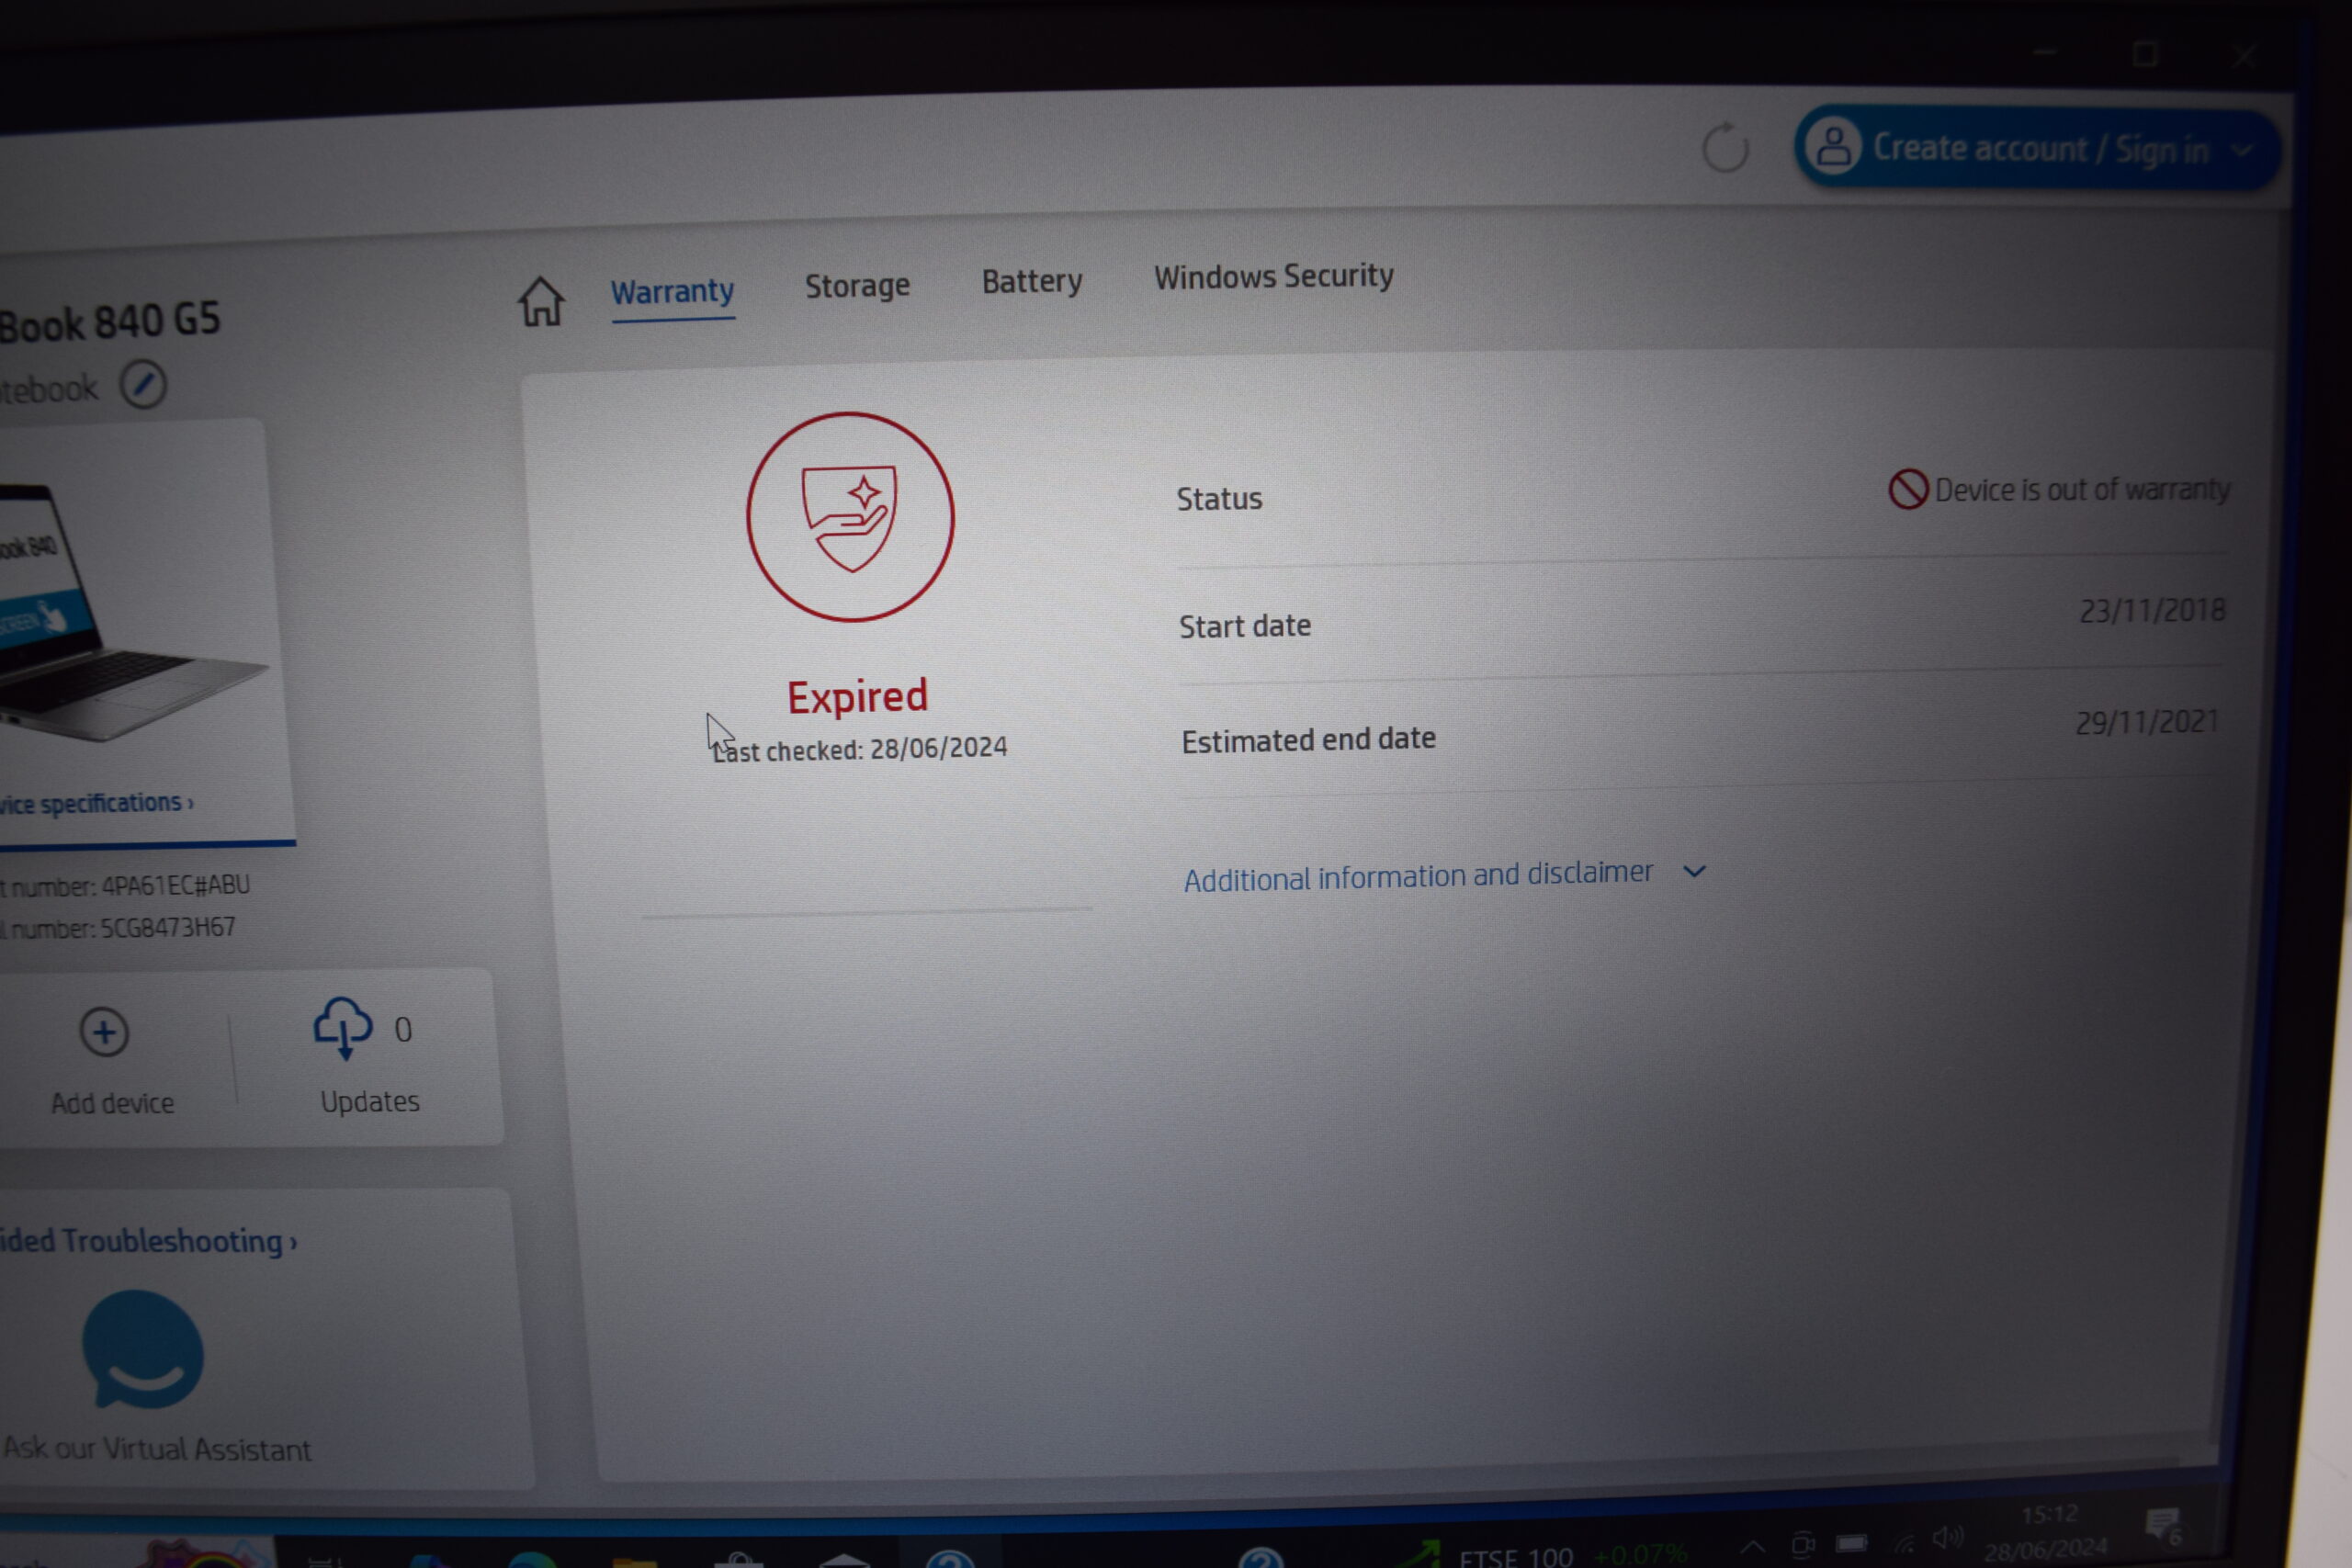Image resolution: width=2352 pixels, height=1568 pixels.
Task: Click the Virtual Assistant chat bubble icon
Action: pyautogui.click(x=143, y=1350)
